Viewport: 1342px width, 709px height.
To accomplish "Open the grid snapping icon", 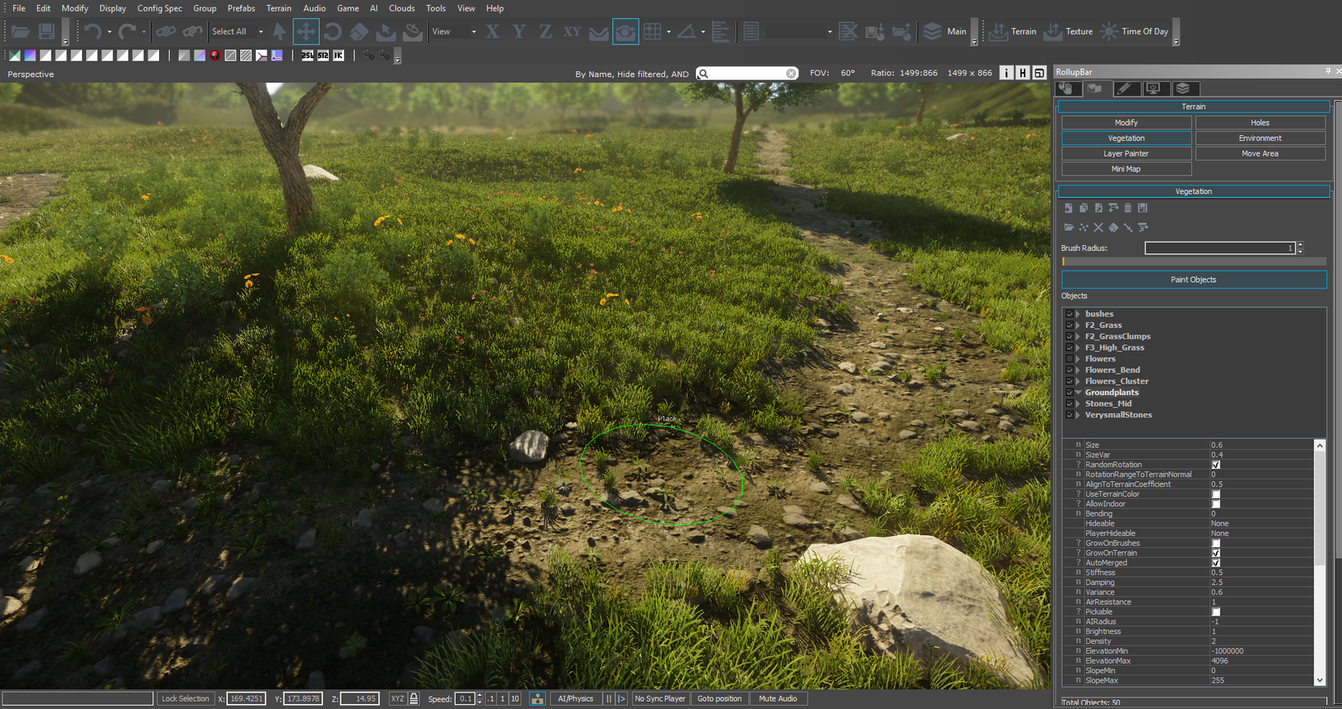I will coord(652,31).
